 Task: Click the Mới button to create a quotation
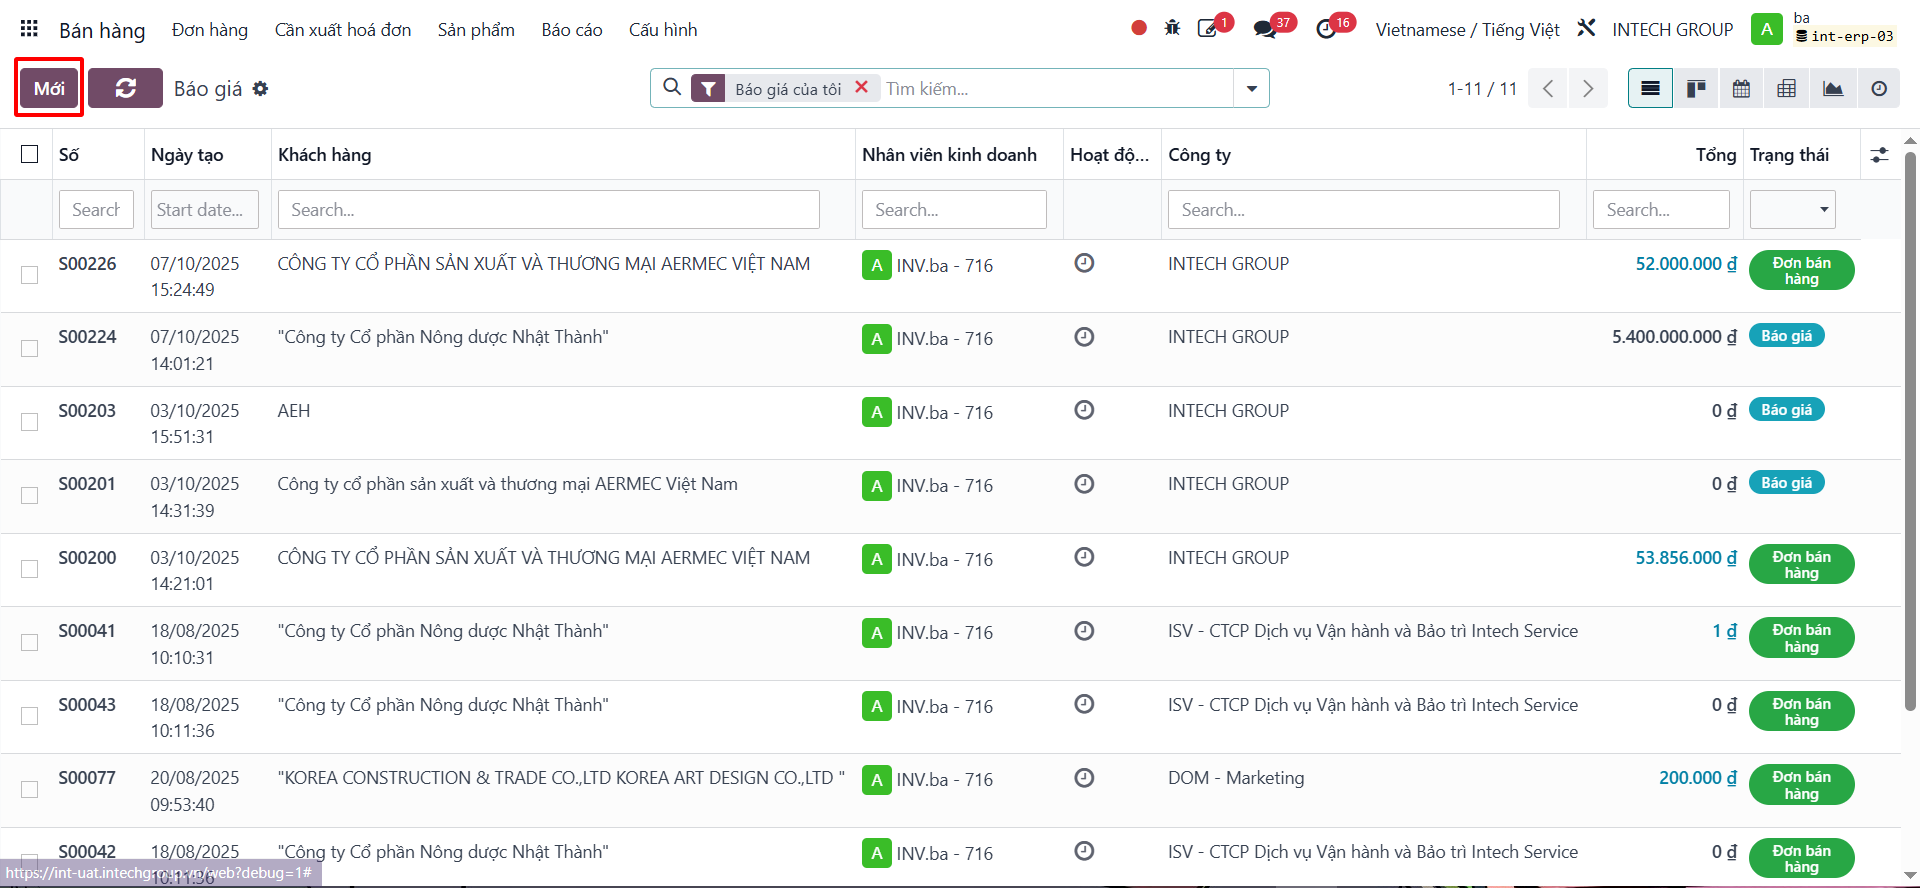[49, 88]
